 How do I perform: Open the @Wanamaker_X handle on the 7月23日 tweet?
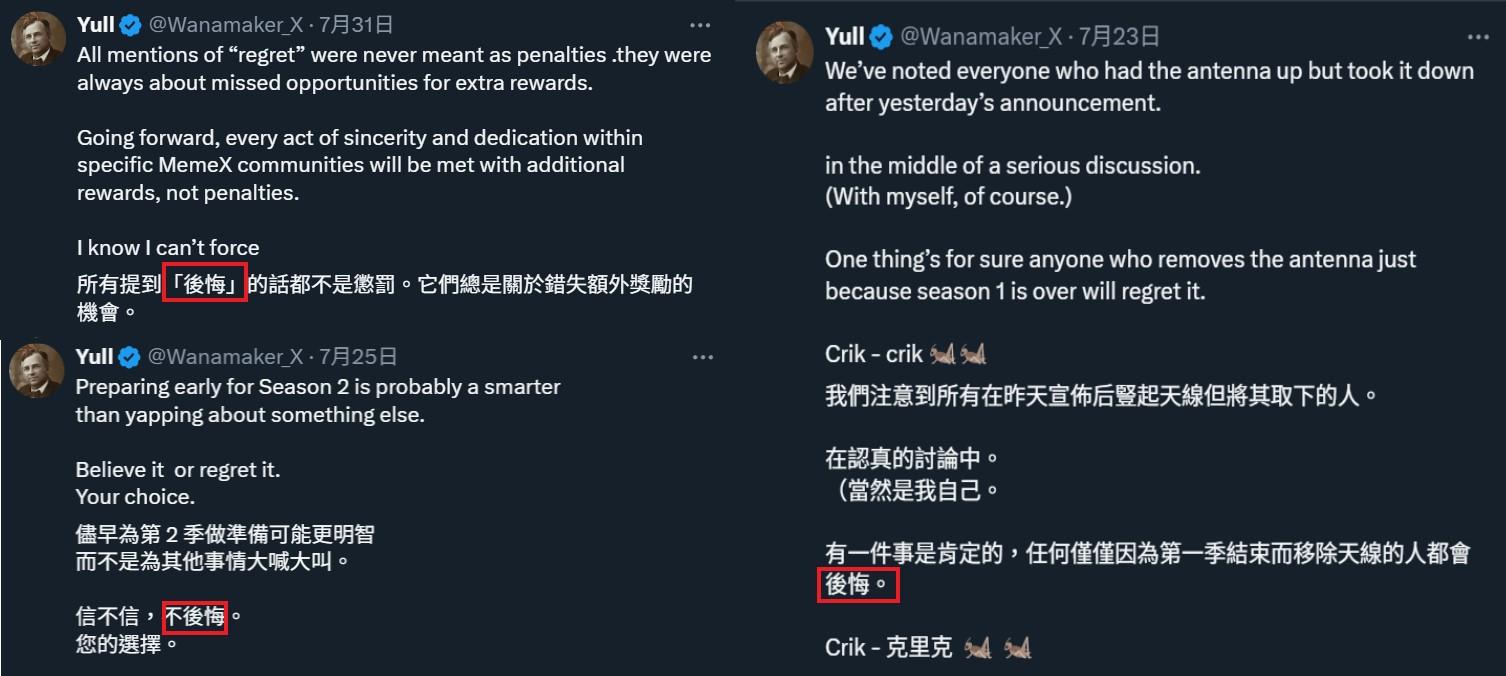[981, 38]
